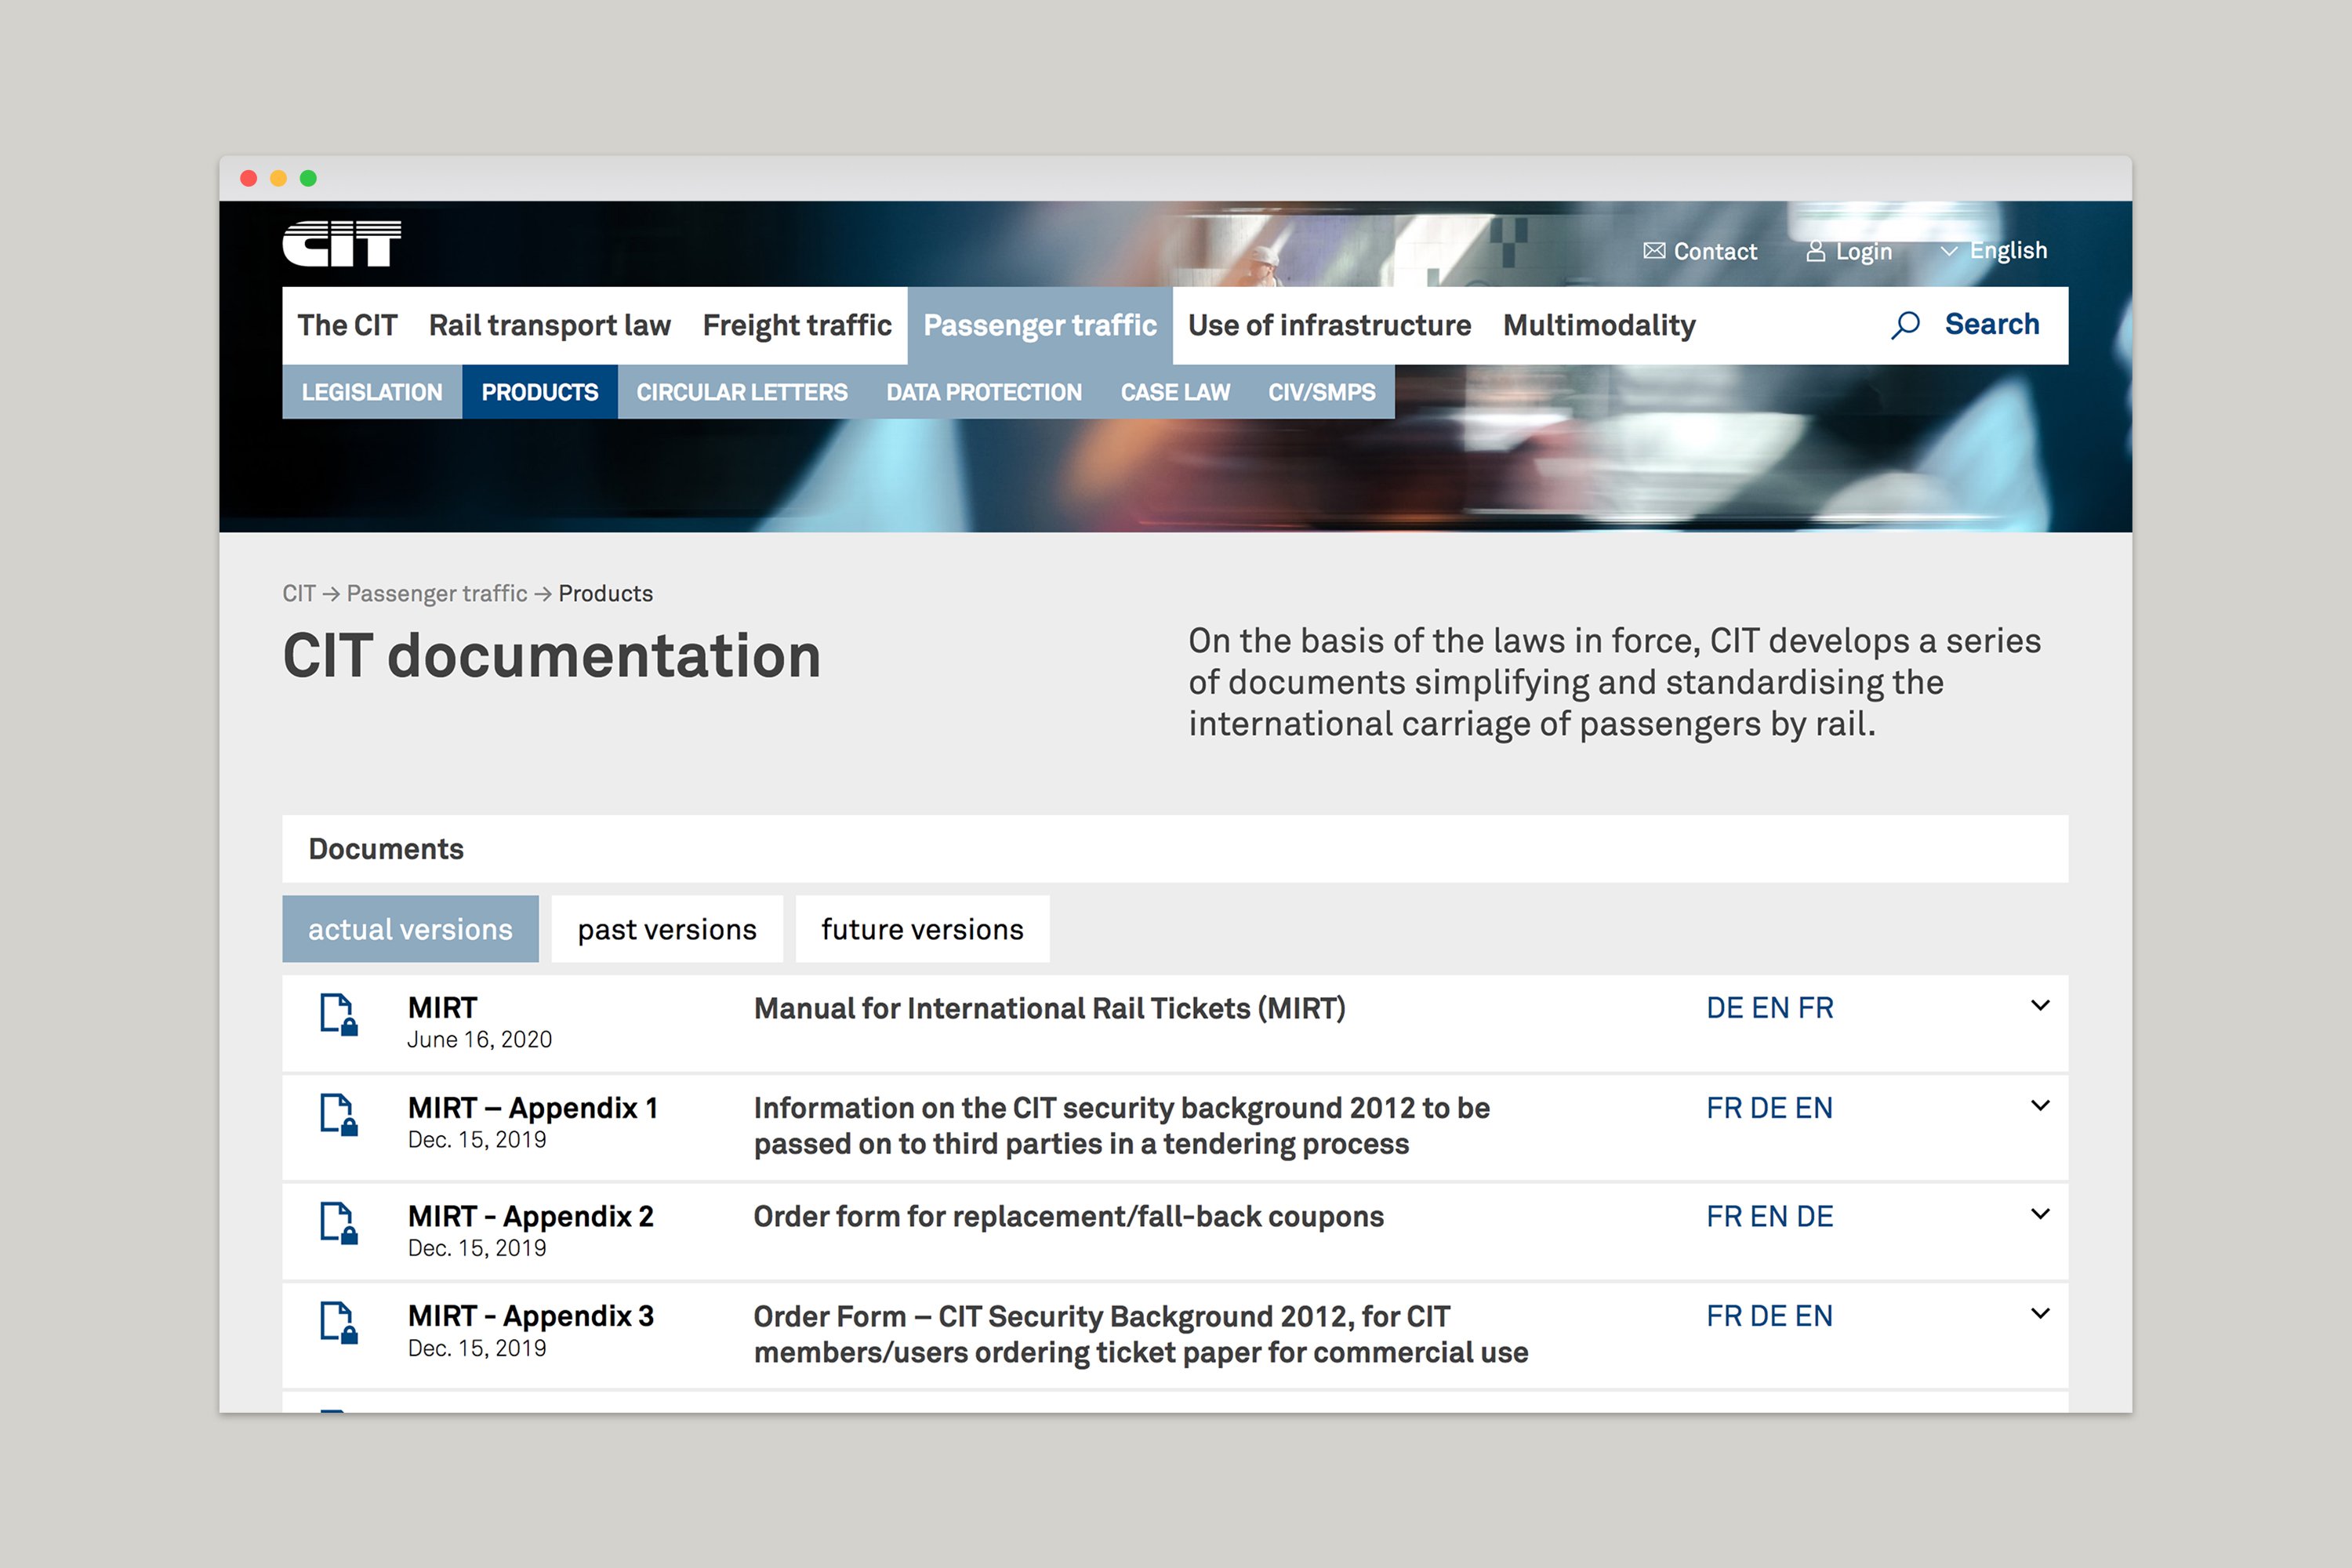Open Use of infrastructure menu
Screen dimensions: 2352x1568
[1329, 325]
